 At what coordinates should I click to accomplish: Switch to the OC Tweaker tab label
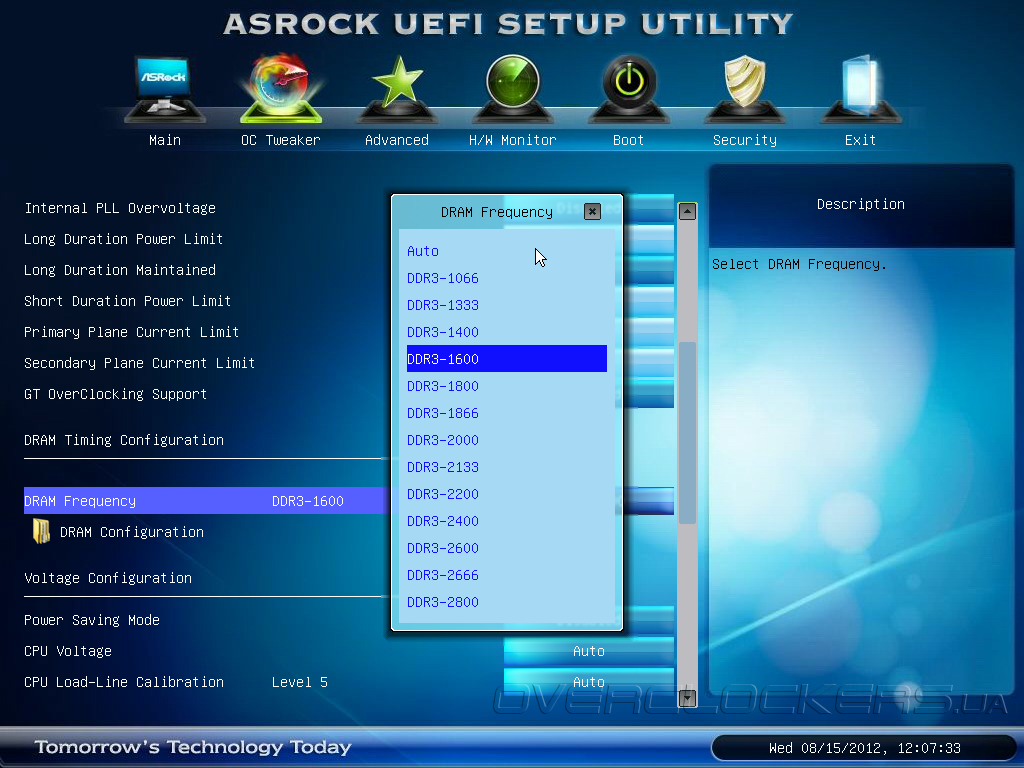(281, 140)
